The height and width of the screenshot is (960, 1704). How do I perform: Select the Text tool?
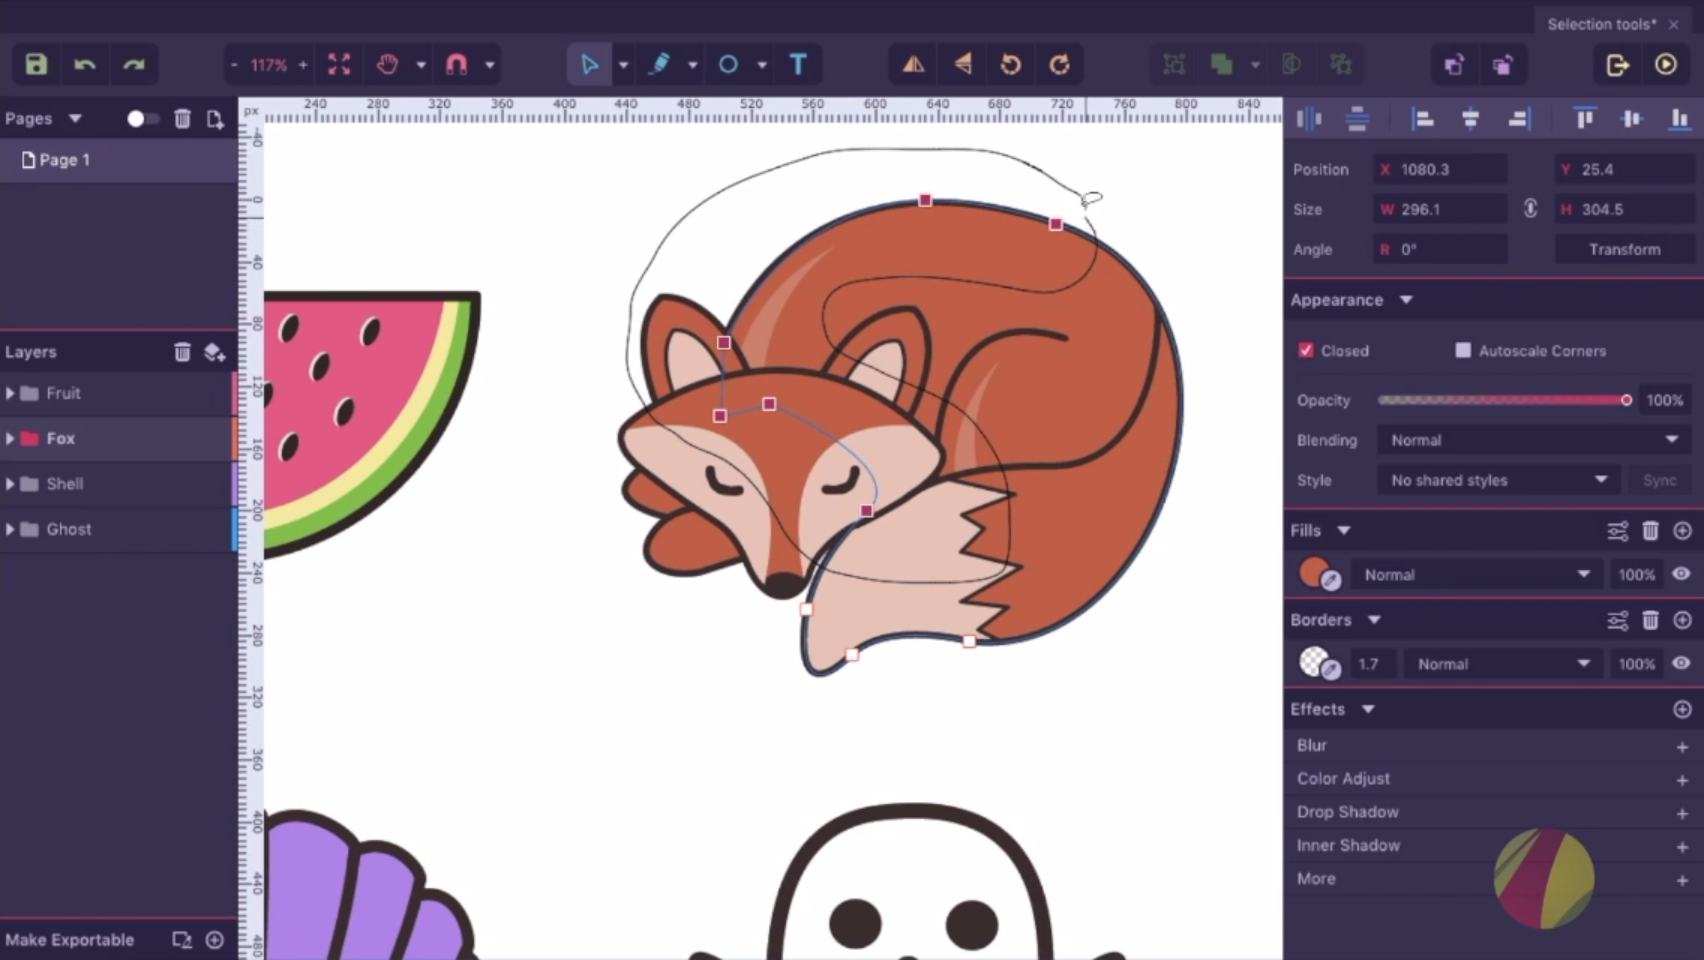797,64
